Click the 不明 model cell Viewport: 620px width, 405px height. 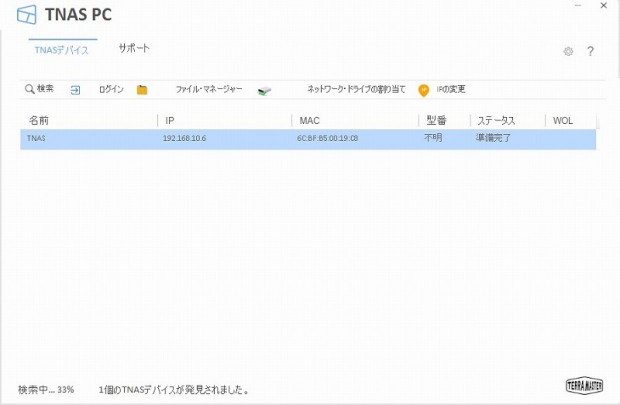click(x=433, y=138)
